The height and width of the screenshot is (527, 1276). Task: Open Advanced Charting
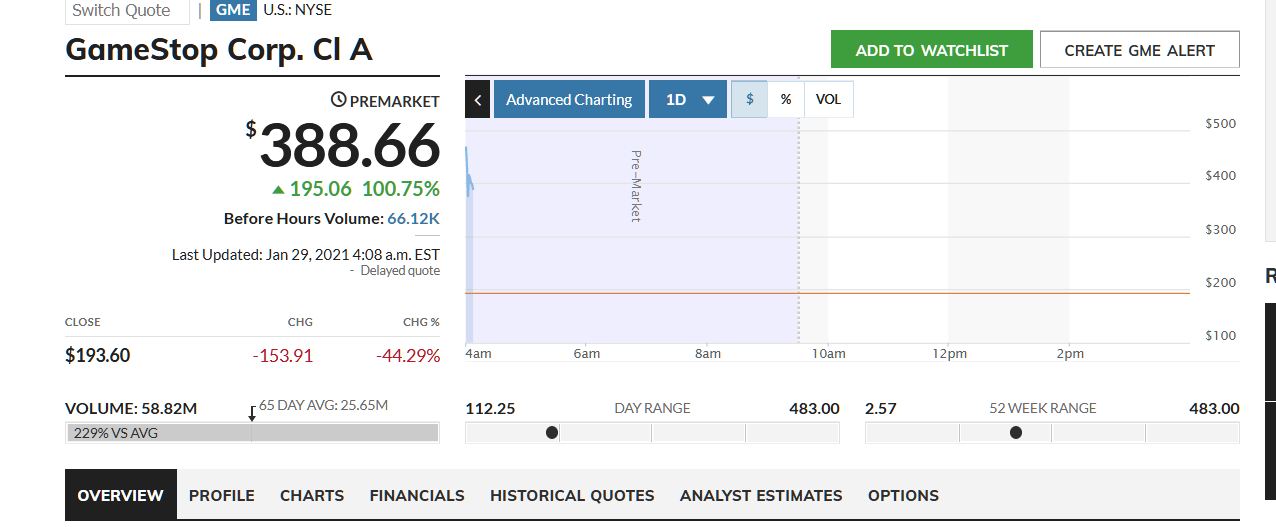569,100
